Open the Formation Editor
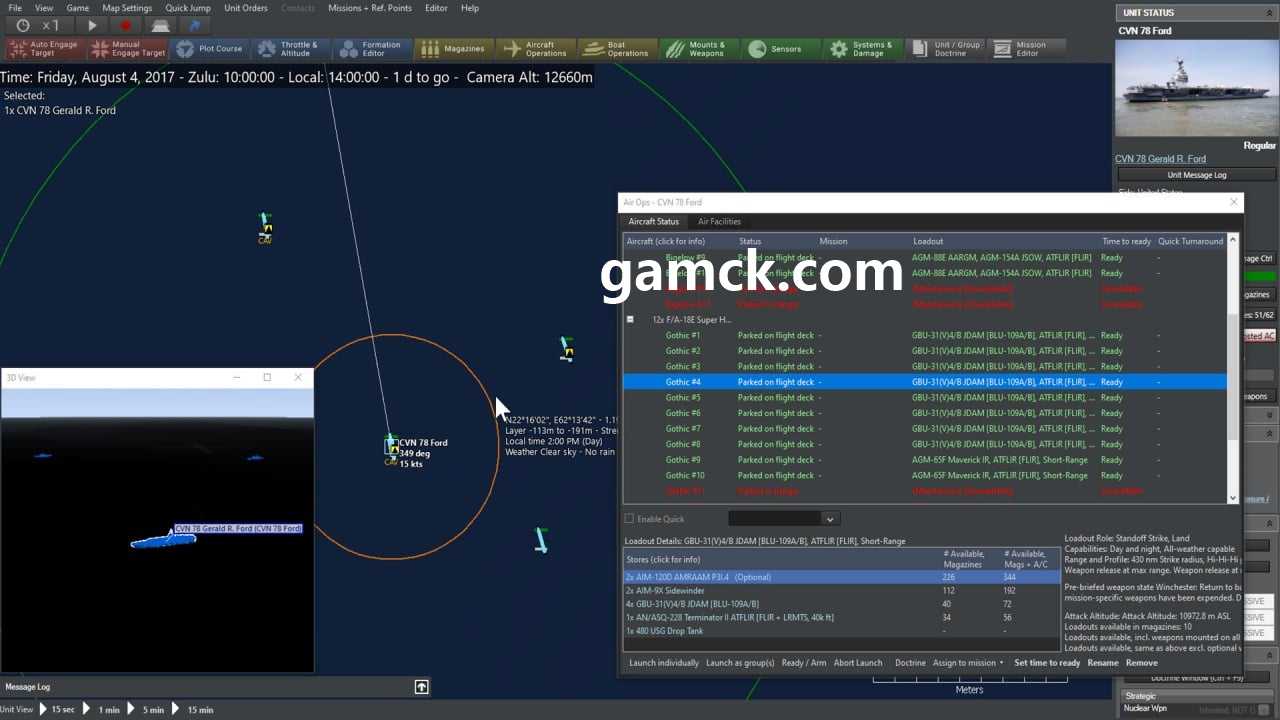This screenshot has width=1280, height=720. pos(373,48)
